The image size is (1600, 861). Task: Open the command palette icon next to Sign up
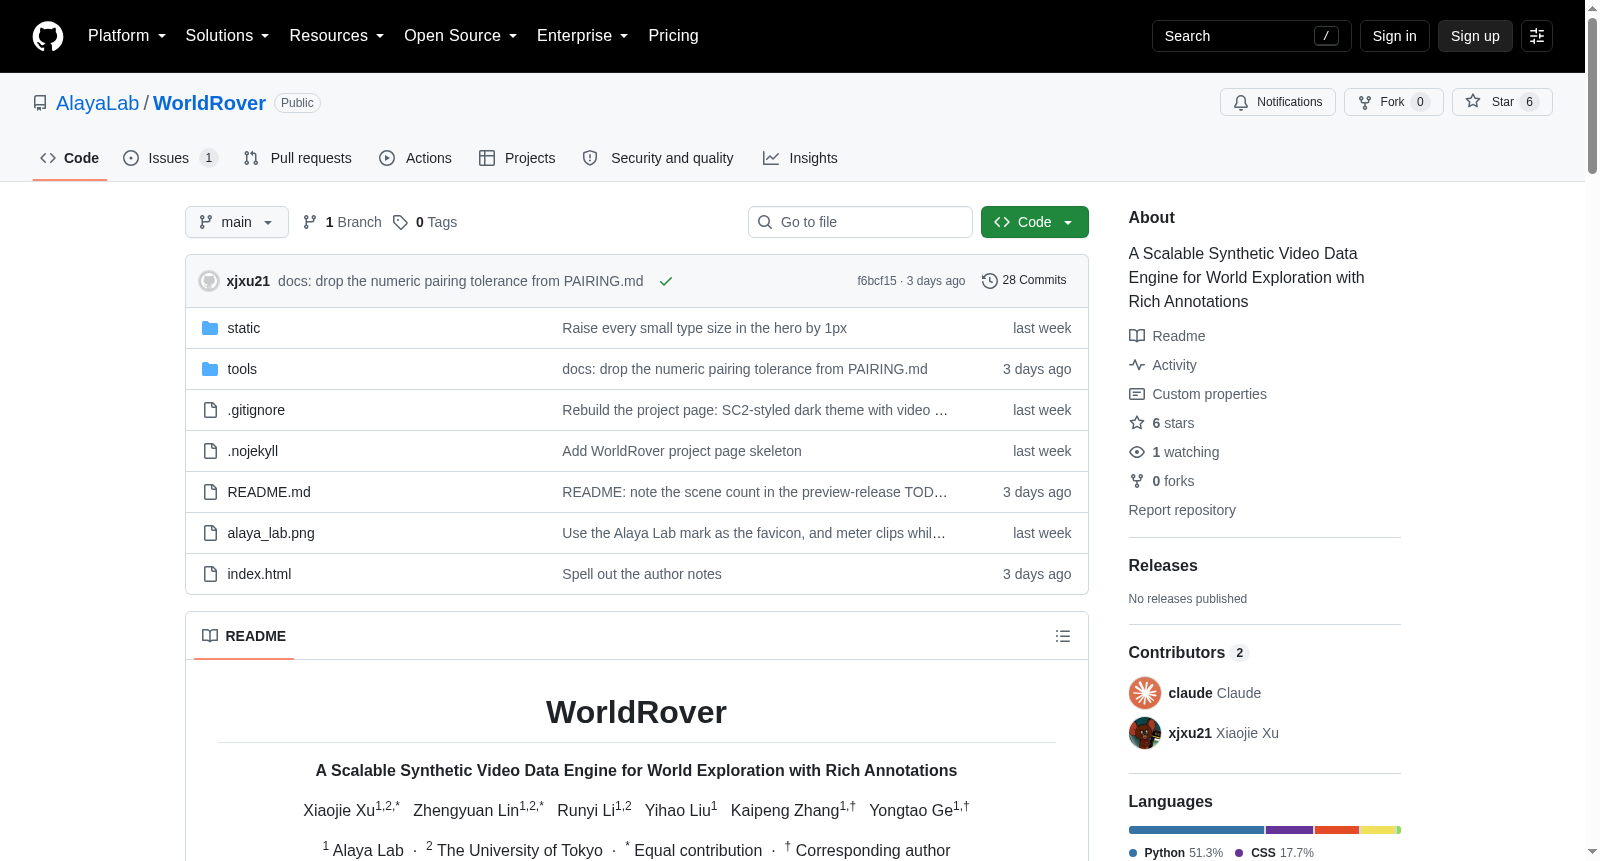click(1537, 36)
